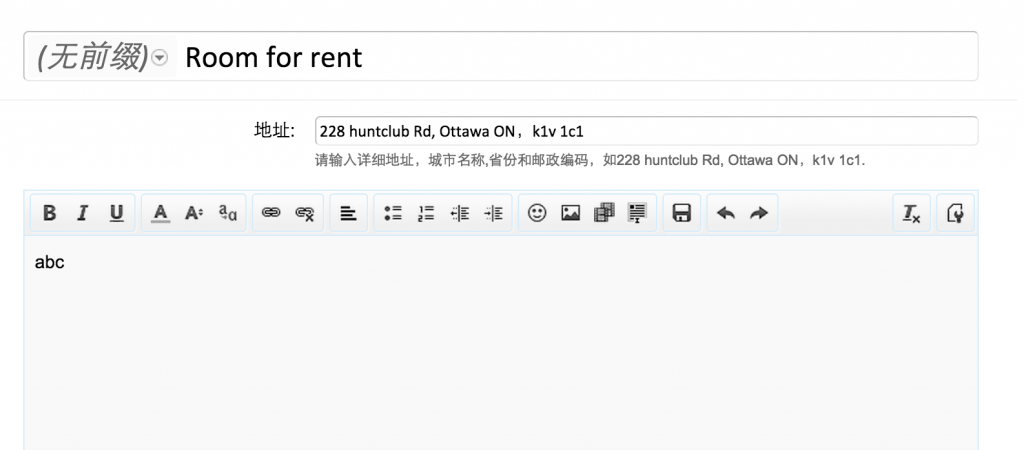Toggle italic text style

point(83,213)
